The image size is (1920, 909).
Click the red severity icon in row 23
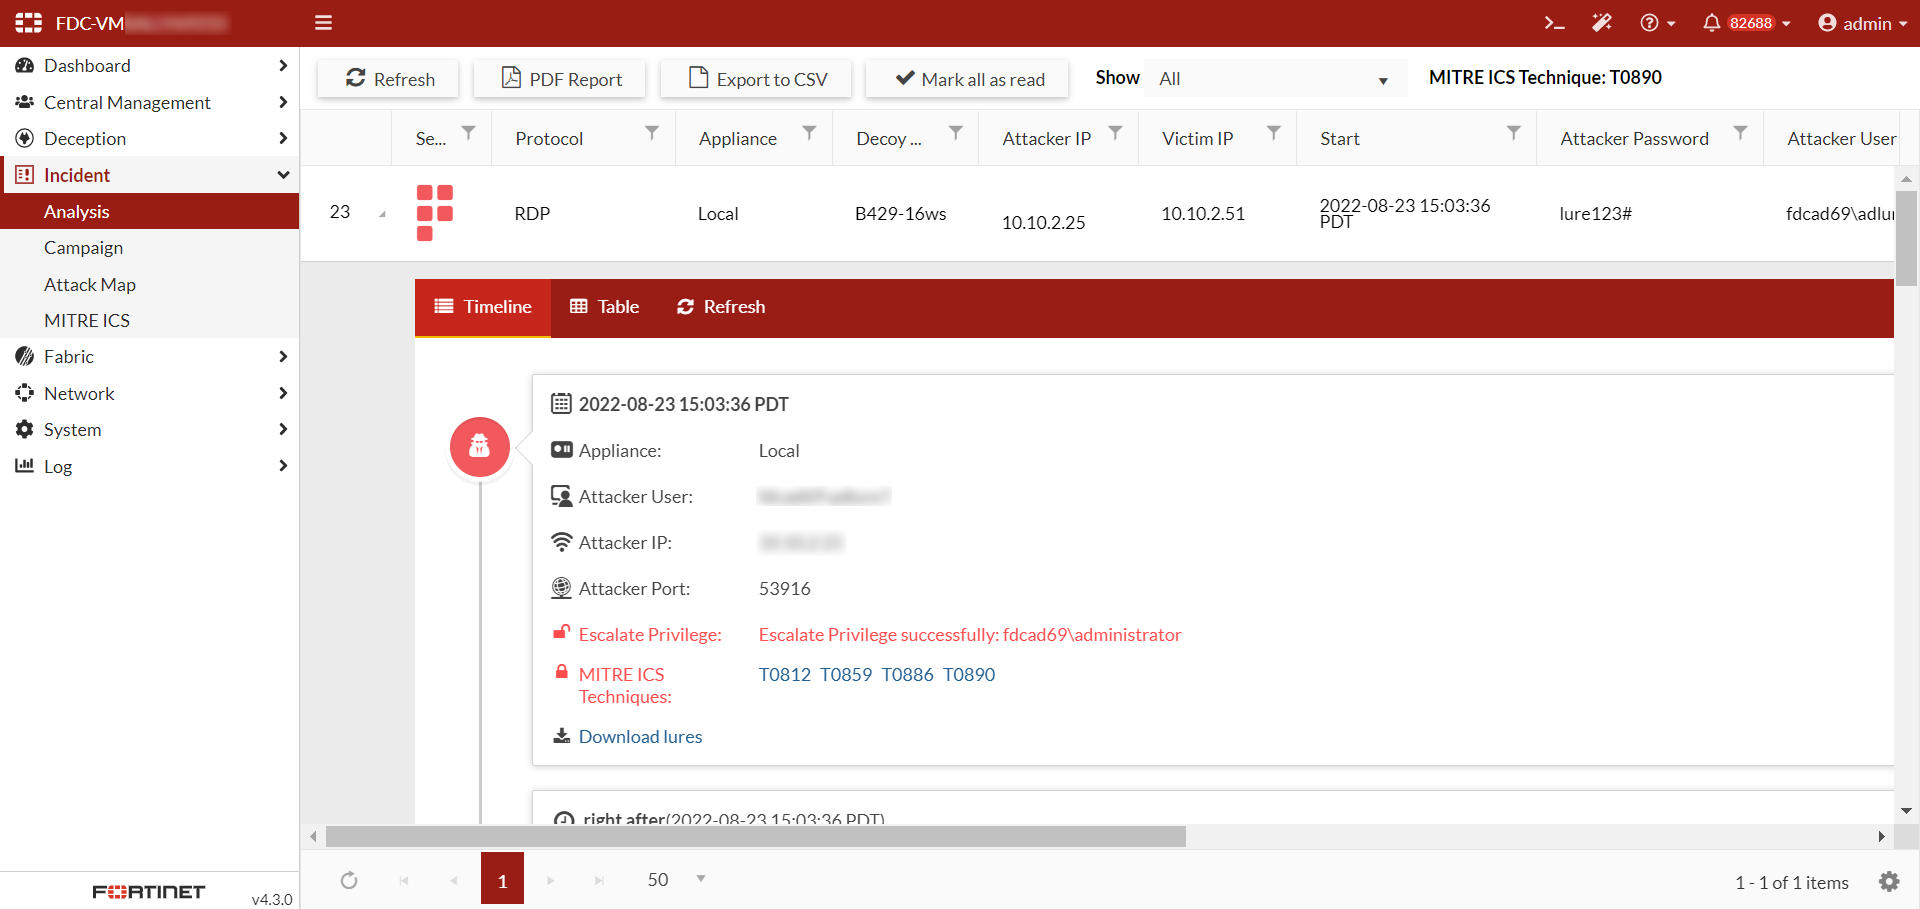click(435, 212)
